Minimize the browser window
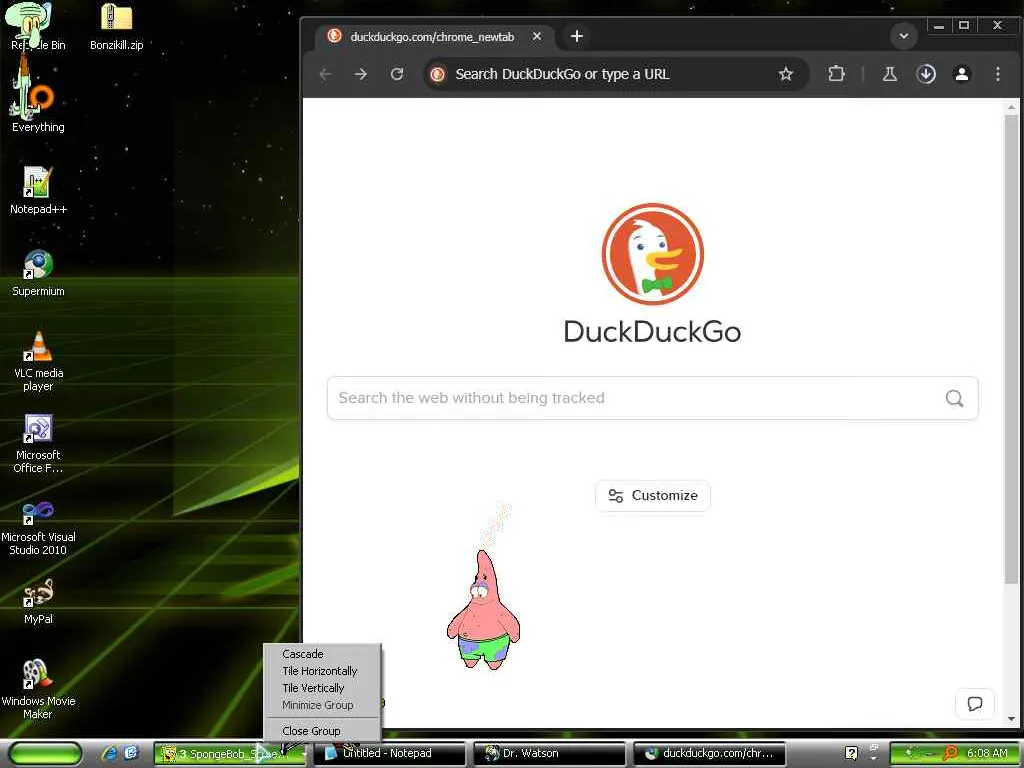The height and width of the screenshot is (768, 1024). (939, 25)
